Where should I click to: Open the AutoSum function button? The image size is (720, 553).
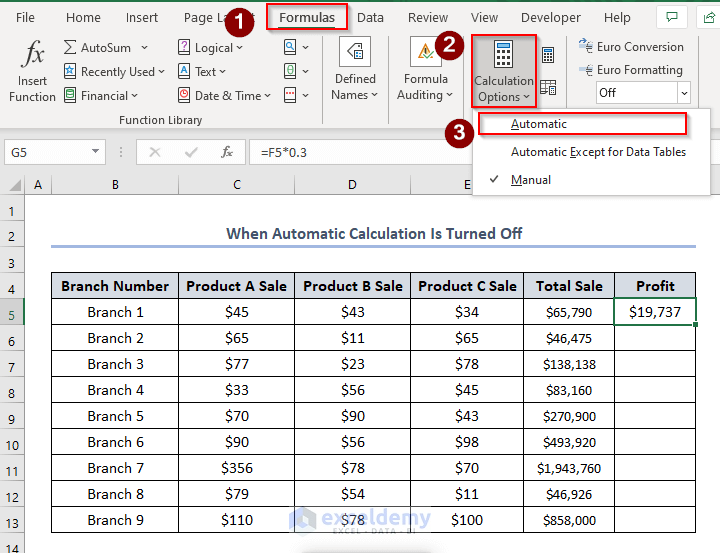(105, 47)
